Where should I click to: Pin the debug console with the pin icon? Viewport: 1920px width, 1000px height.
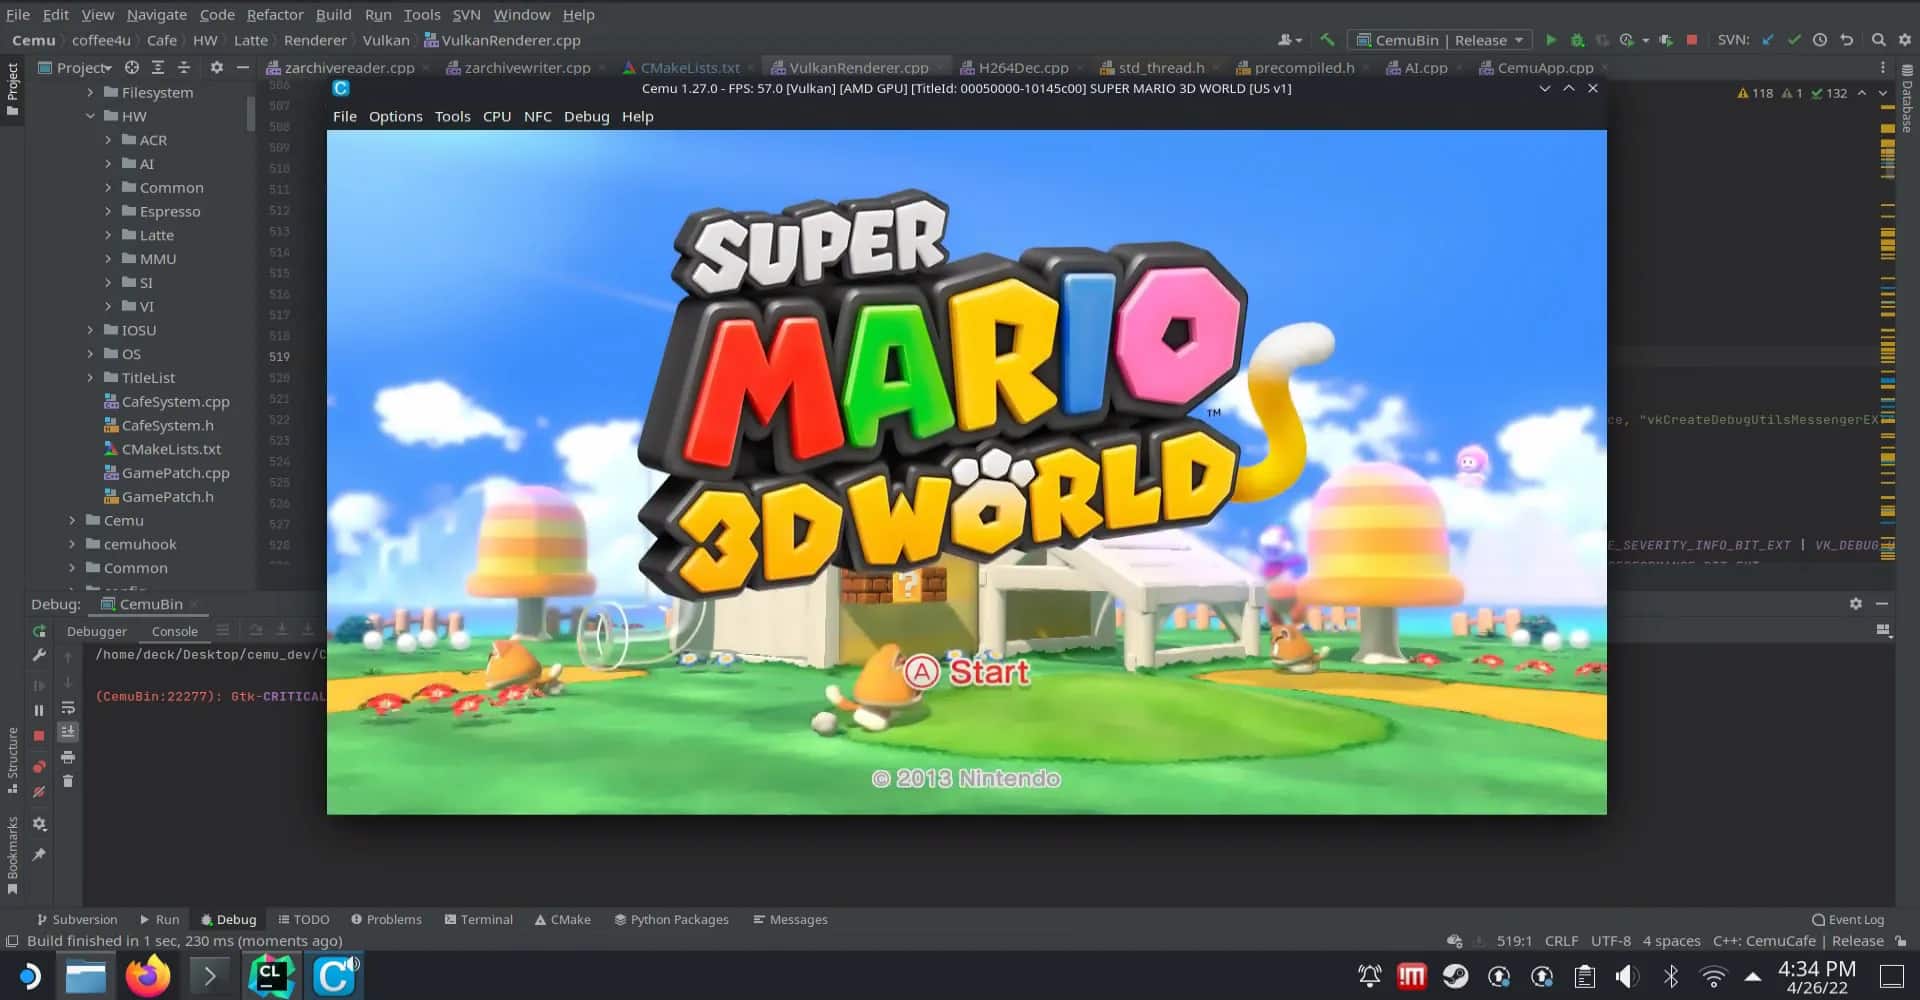tap(39, 853)
